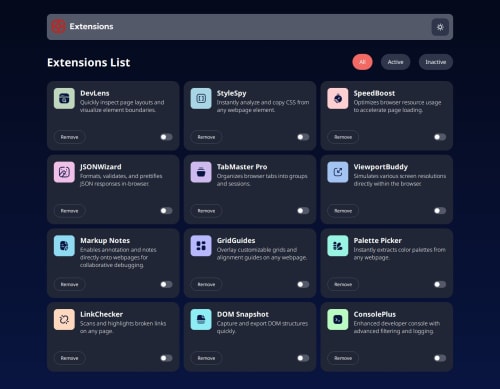Image resolution: width=500 pixels, height=389 pixels.
Task: Switch theme with the sun icon button
Action: [440, 27]
